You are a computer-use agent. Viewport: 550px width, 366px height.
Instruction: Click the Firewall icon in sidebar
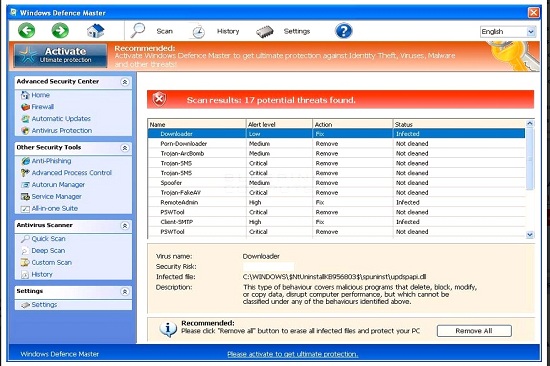click(25, 107)
